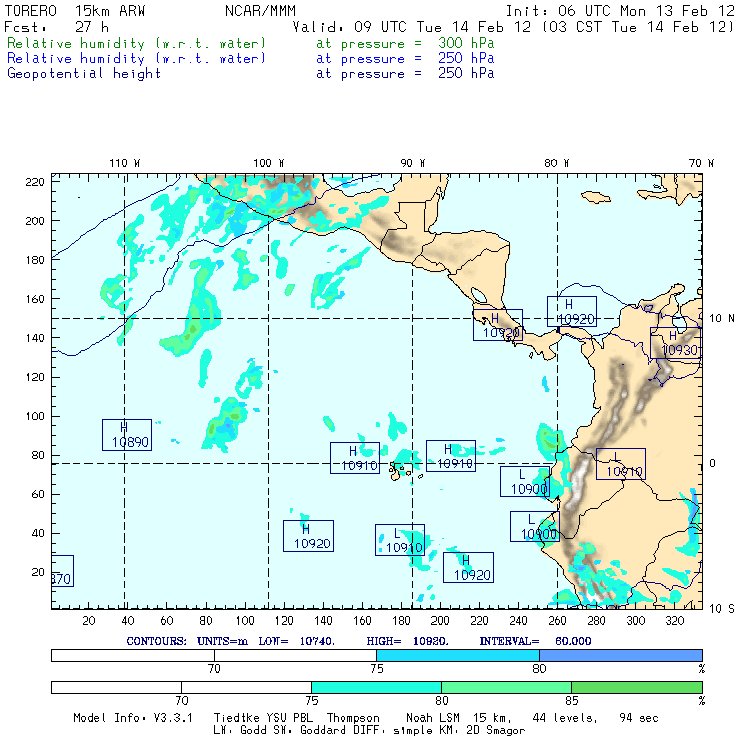Select the 'Fcst: 27 h' forecast label
The width and height of the screenshot is (740, 740).
56,27
